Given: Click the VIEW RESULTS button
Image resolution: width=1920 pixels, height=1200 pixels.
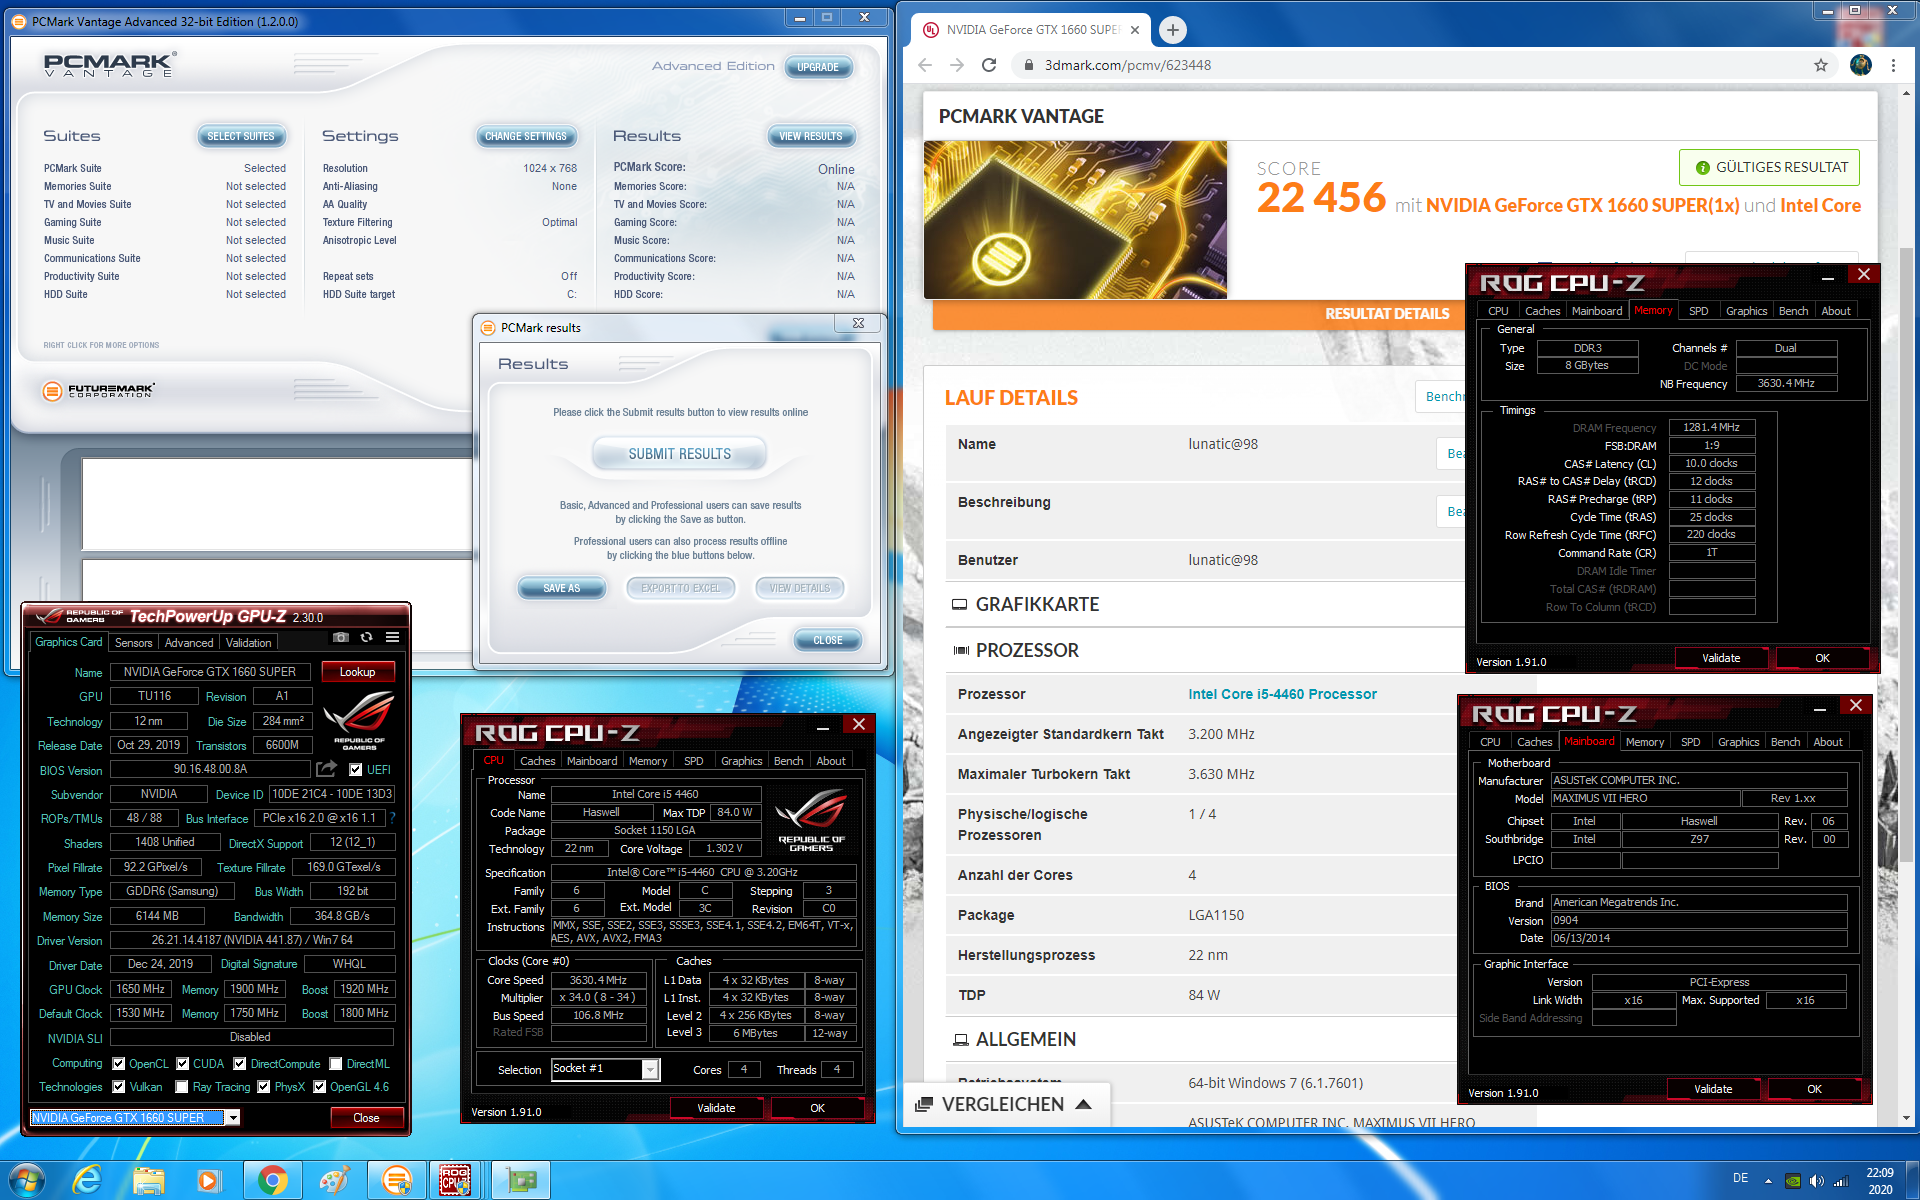Looking at the screenshot, I should point(811,136).
